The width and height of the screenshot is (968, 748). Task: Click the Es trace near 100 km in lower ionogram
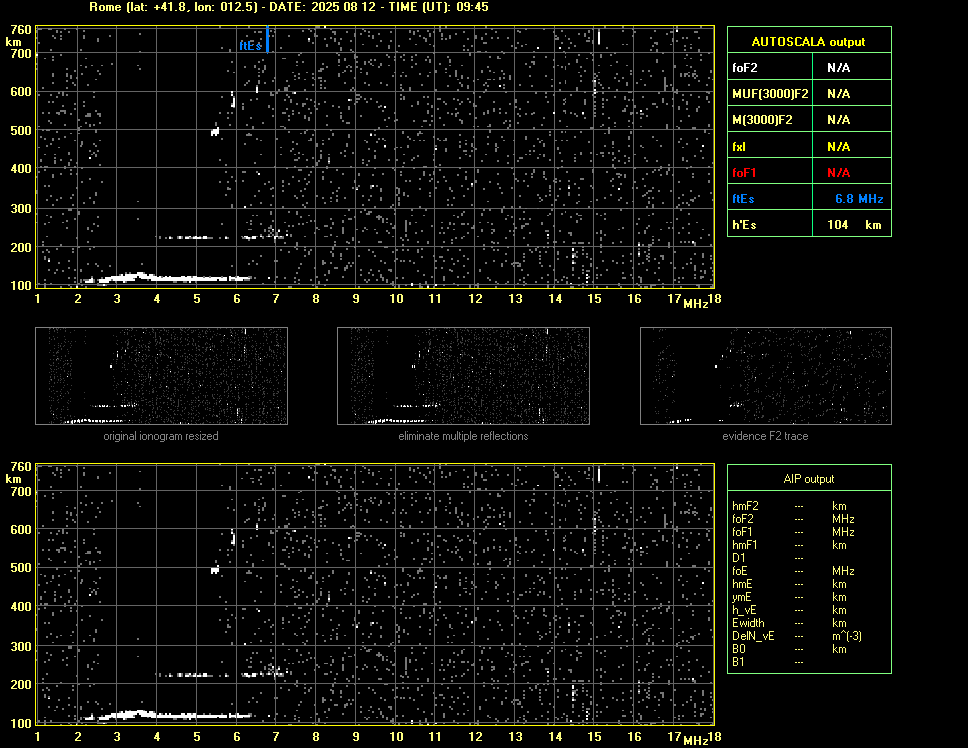pos(168,716)
